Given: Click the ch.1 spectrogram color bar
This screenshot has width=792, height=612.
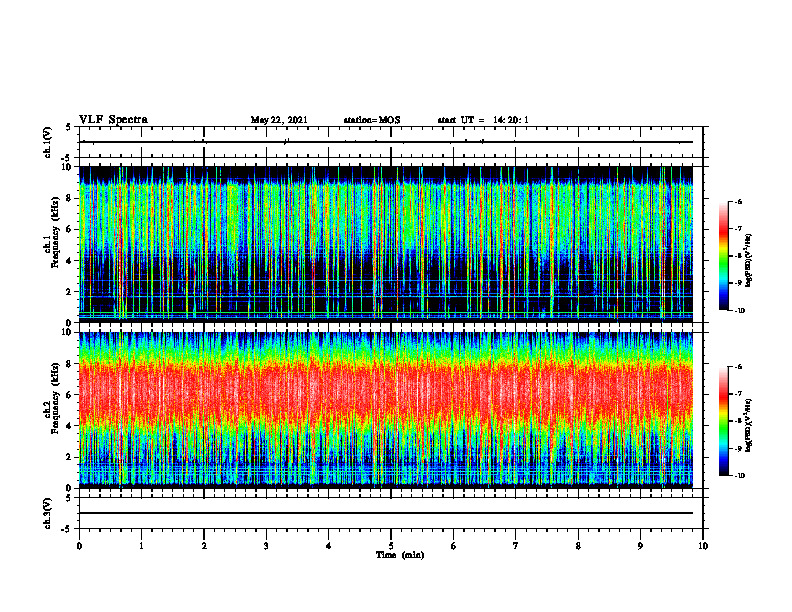Looking at the screenshot, I should click(723, 256).
